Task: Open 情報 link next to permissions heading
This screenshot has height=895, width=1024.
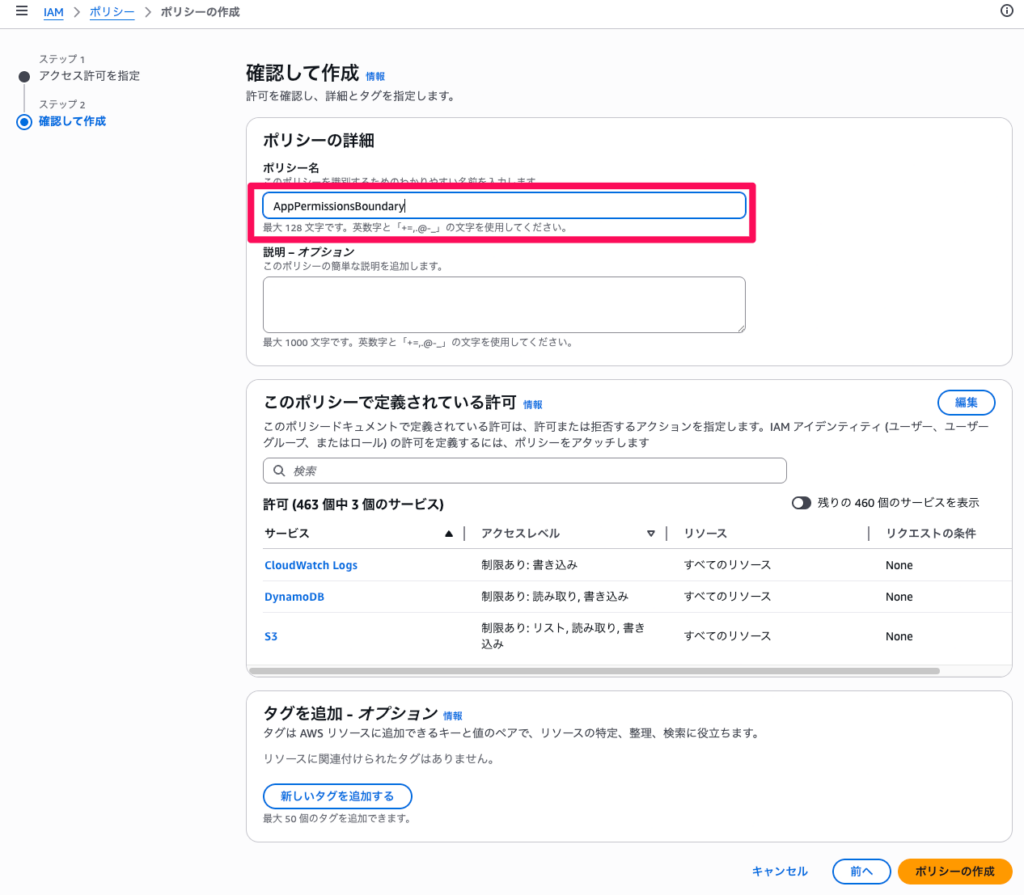Action: pos(533,405)
